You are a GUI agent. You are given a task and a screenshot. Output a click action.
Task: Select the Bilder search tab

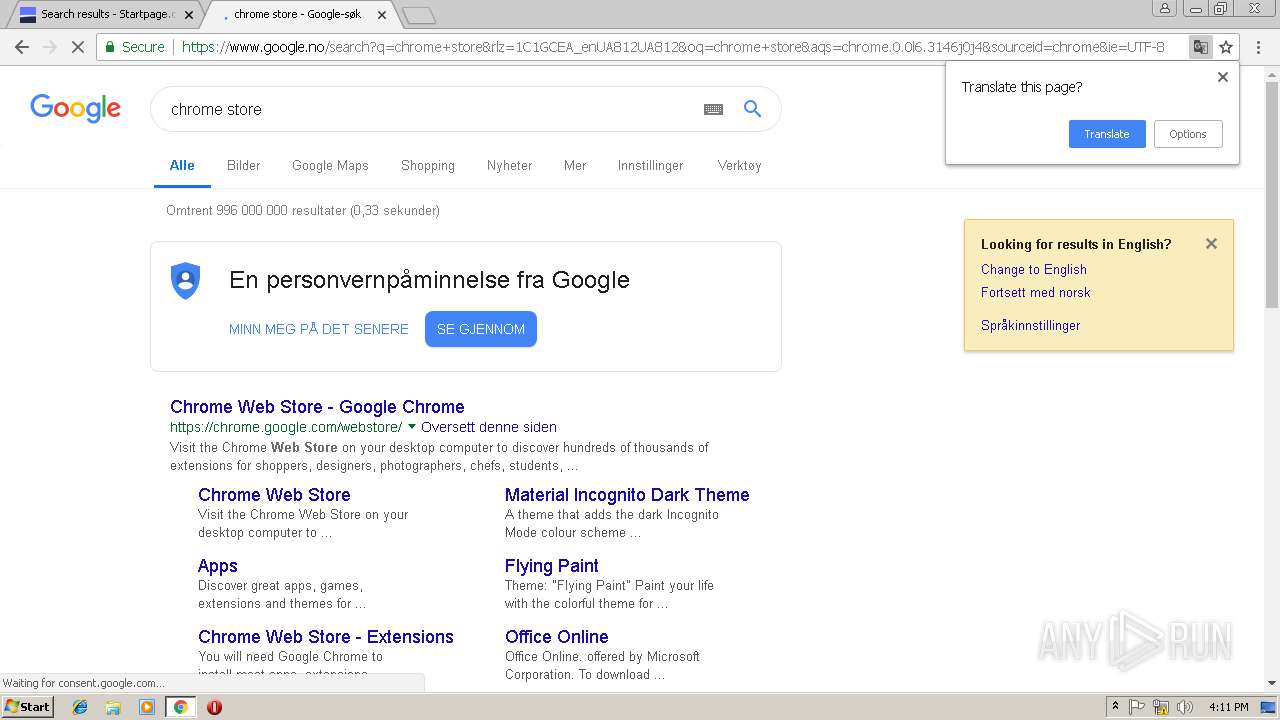pyautogui.click(x=243, y=166)
